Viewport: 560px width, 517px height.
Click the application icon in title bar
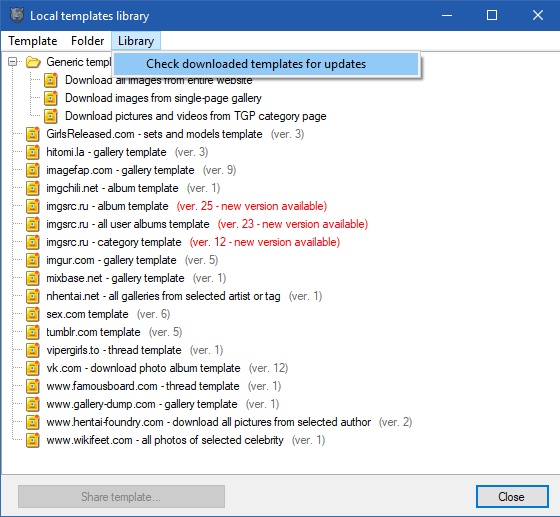16,15
